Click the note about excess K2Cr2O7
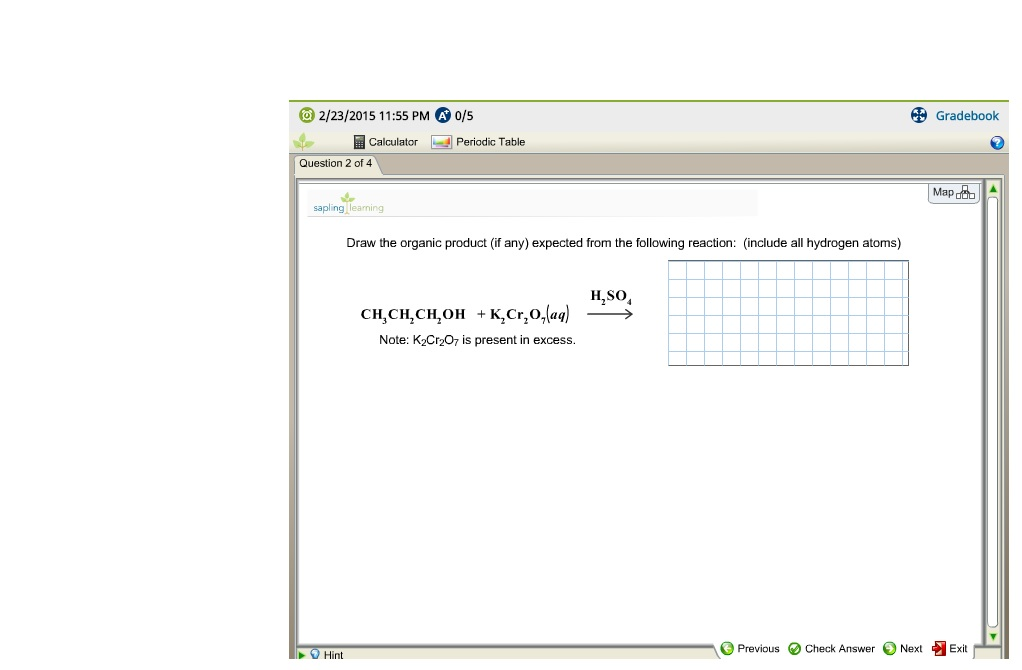The height and width of the screenshot is (670, 1022). pyautogui.click(x=477, y=340)
